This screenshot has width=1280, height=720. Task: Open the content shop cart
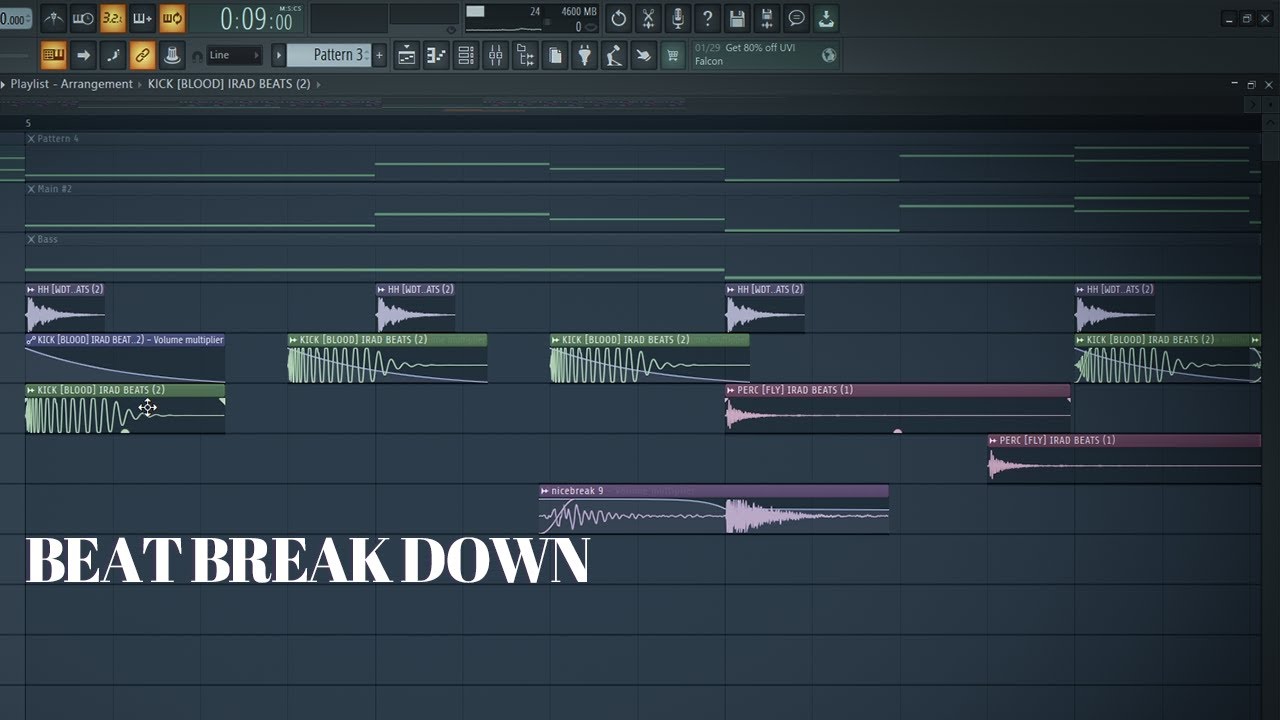(x=674, y=55)
